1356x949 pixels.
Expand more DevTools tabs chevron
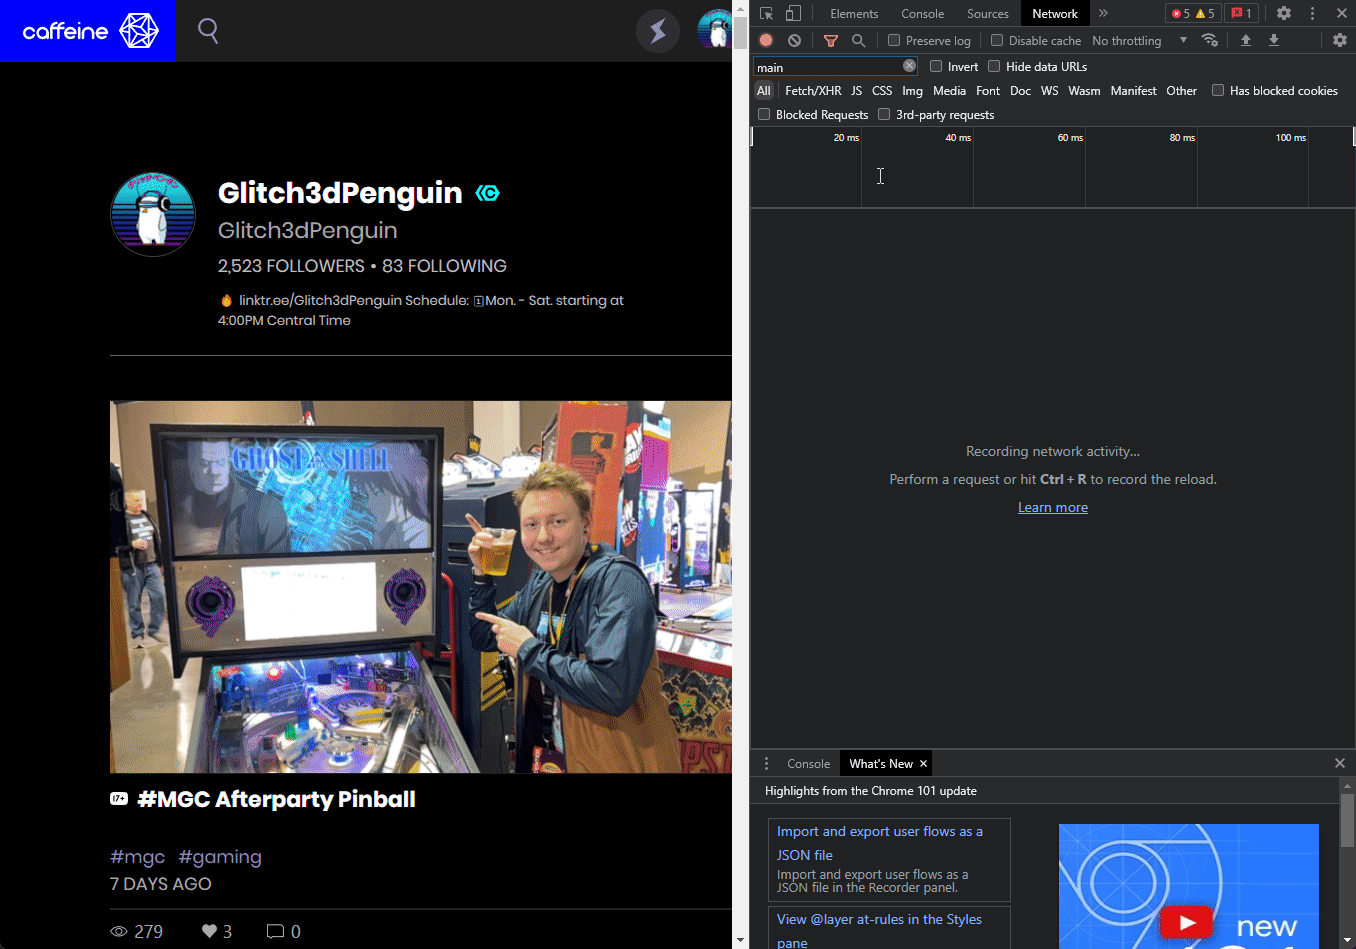pyautogui.click(x=1103, y=13)
